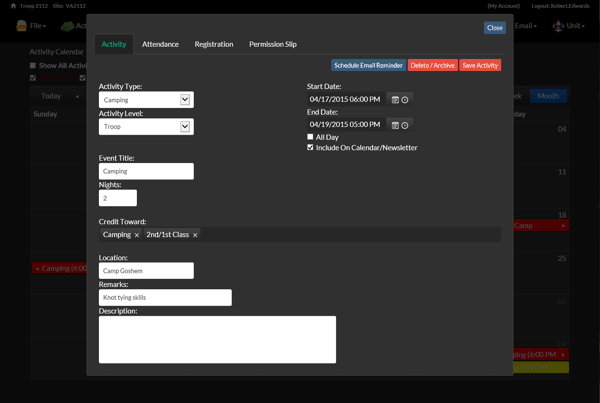Click the Save Activity button
The height and width of the screenshot is (403, 600).
pos(480,65)
